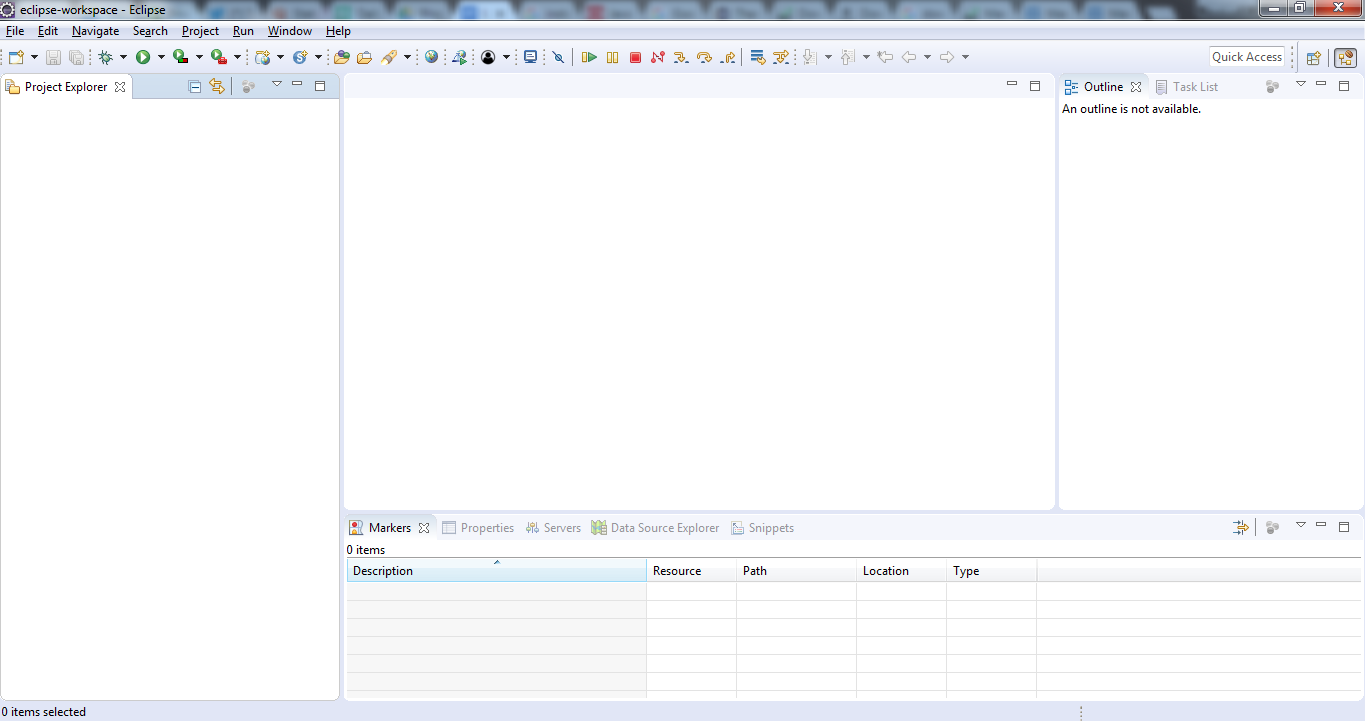Sort markers by the Description column header
This screenshot has height=721, width=1365.
pyautogui.click(x=496, y=570)
